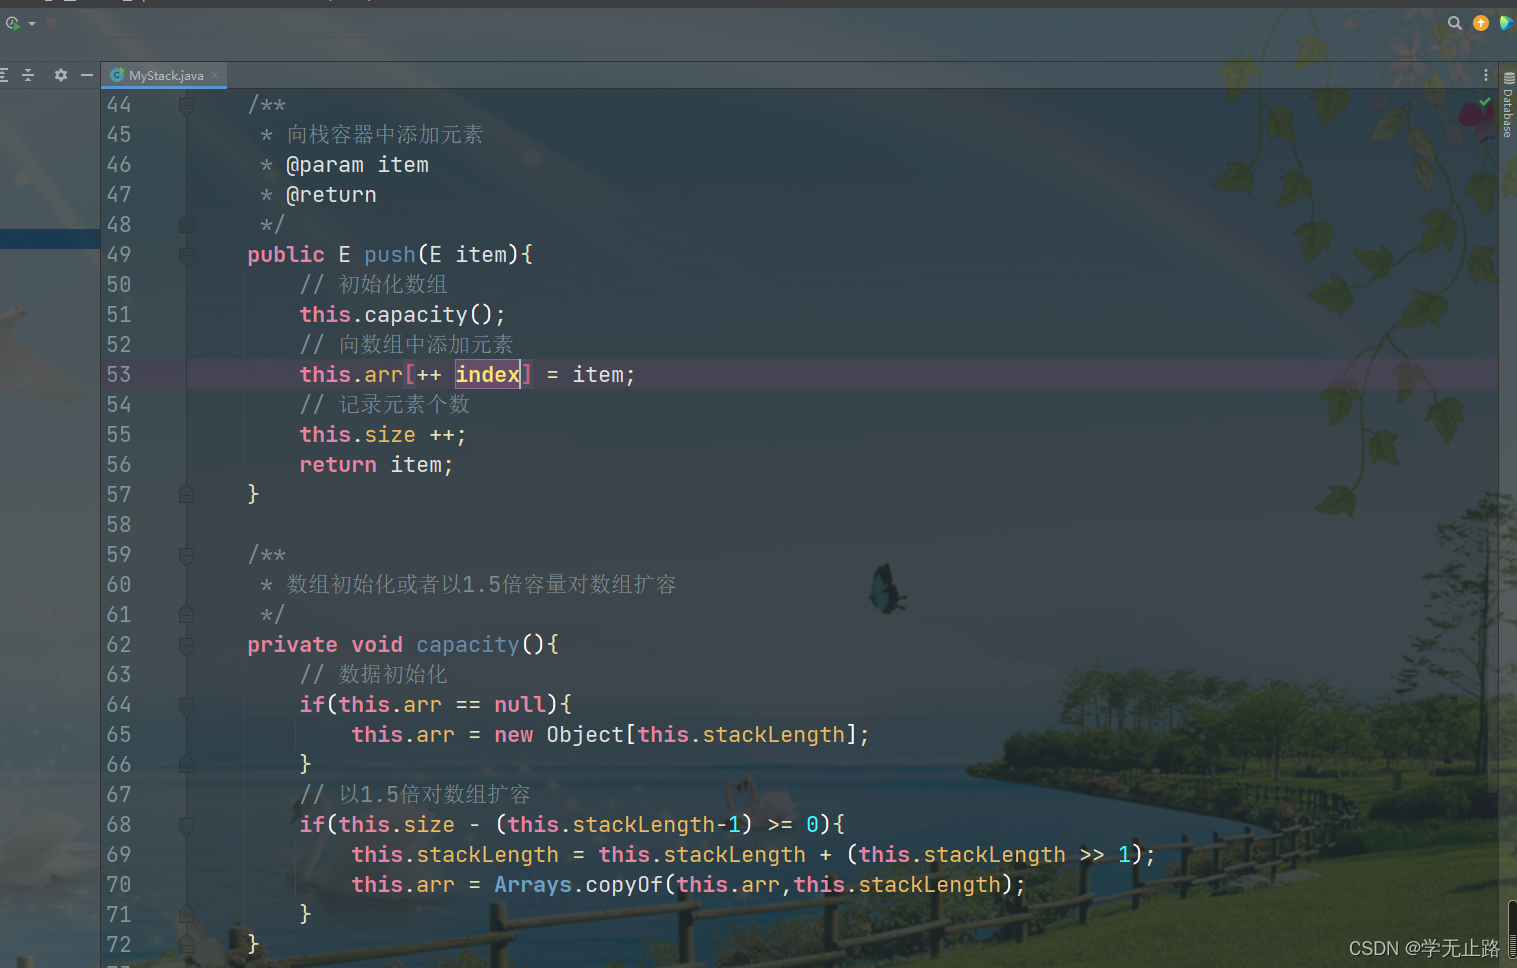This screenshot has height=968, width=1517.
Task: Collapse Javadoc fold marker at line 44
Action: click(186, 105)
